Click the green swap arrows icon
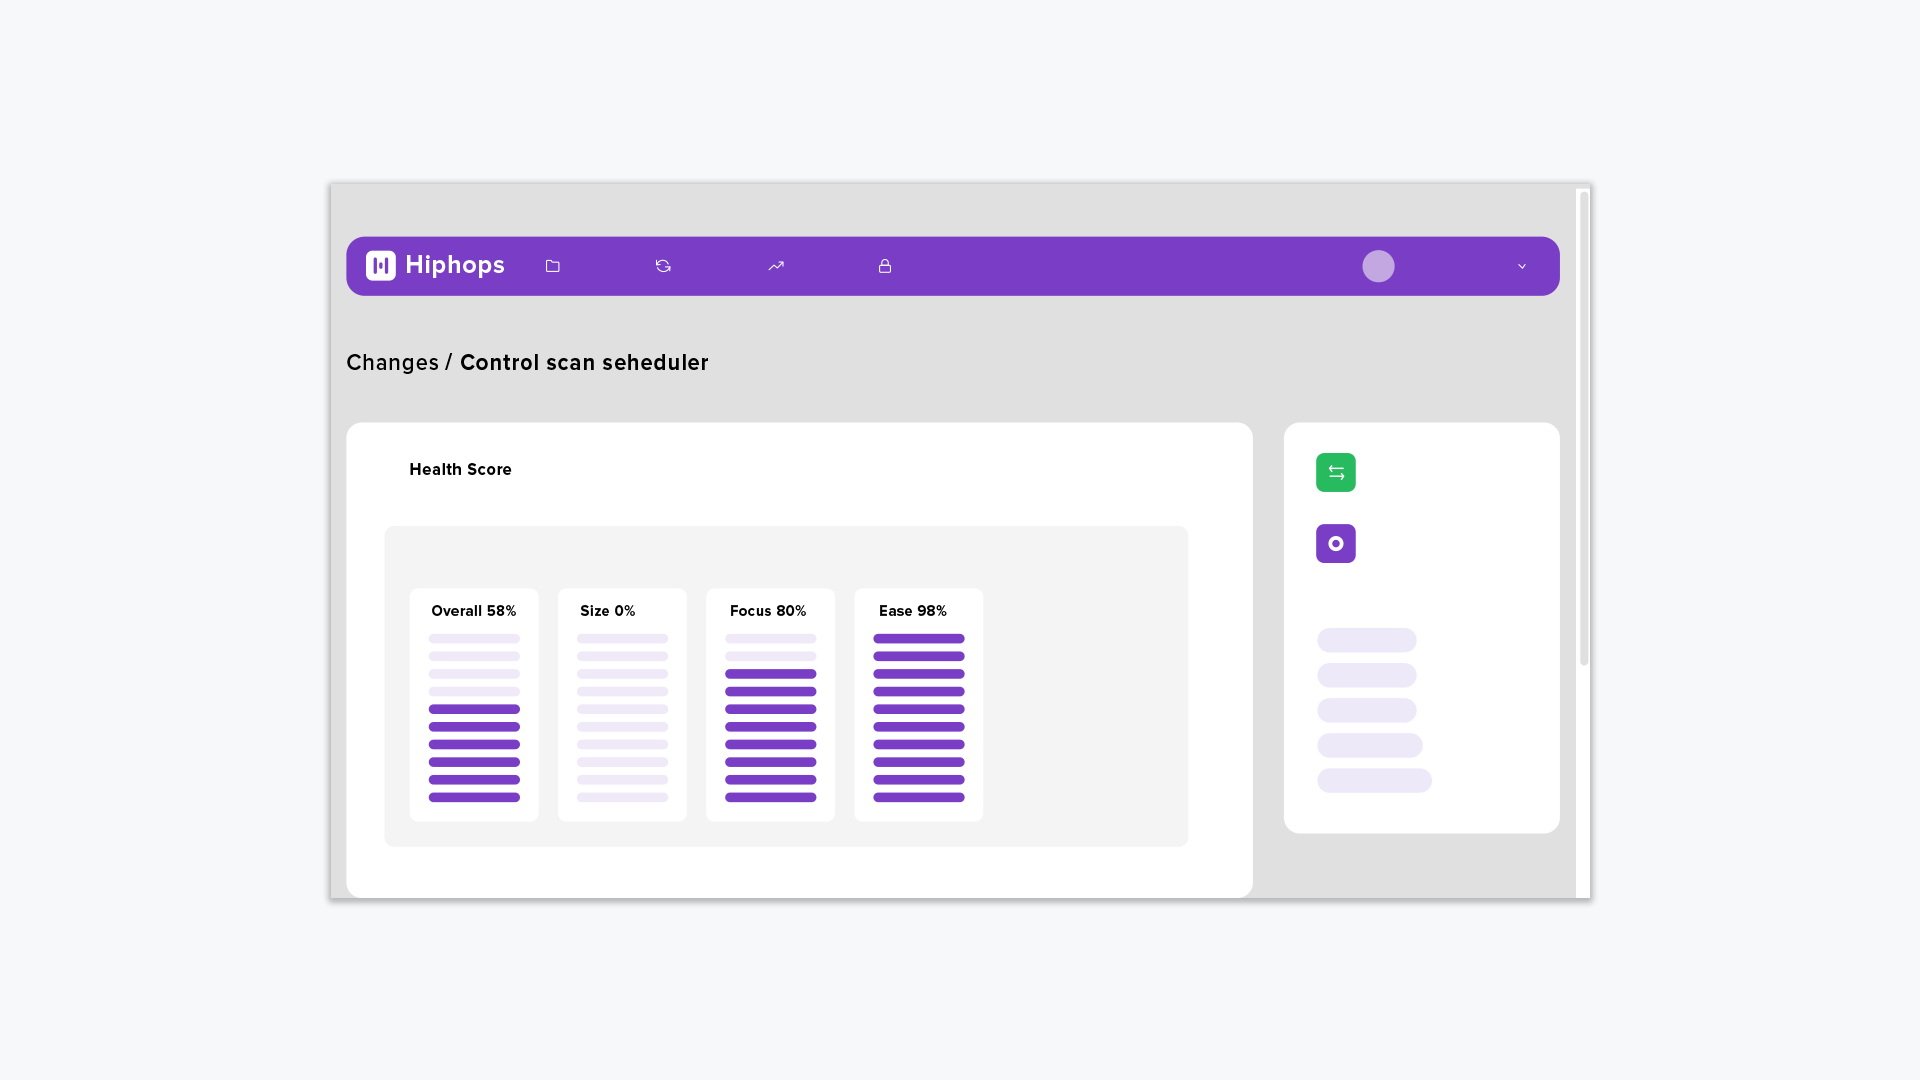This screenshot has width=1920, height=1080. (1335, 472)
